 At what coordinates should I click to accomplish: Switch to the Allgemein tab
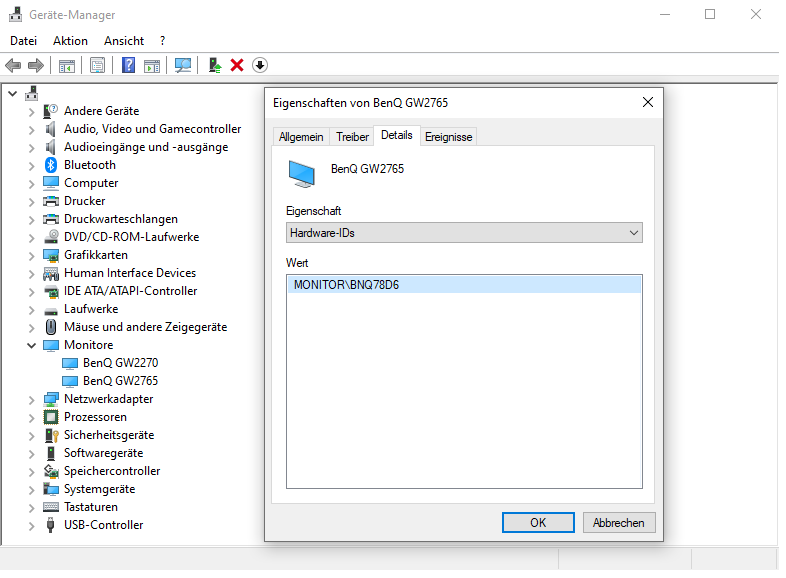point(301,137)
